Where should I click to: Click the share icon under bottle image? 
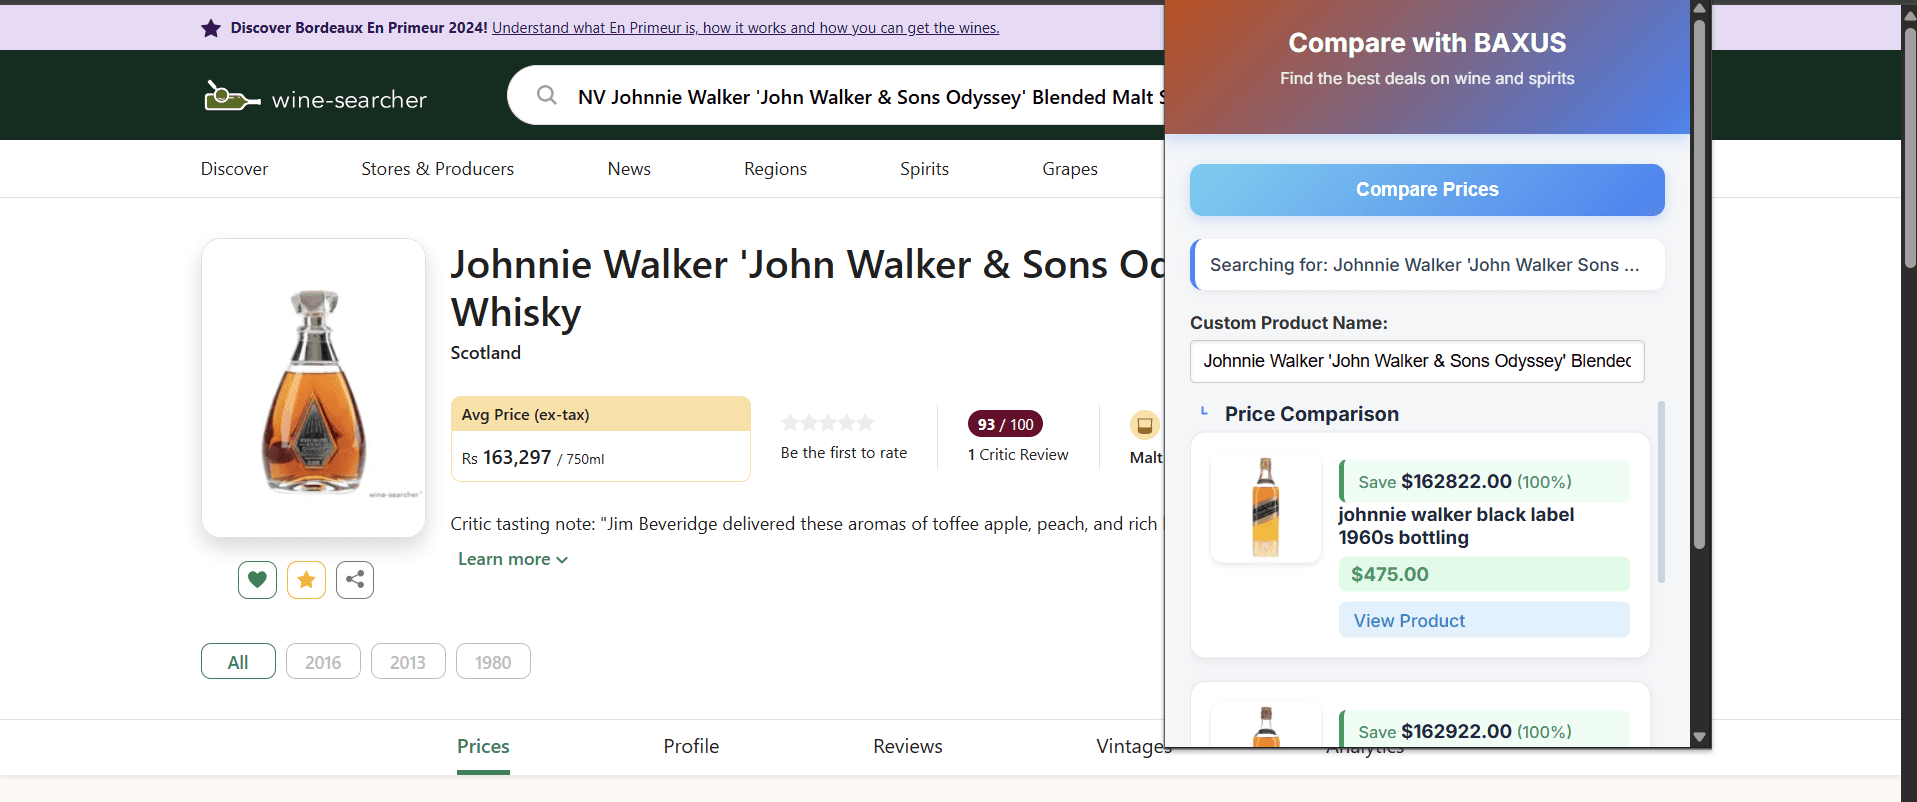(x=355, y=580)
